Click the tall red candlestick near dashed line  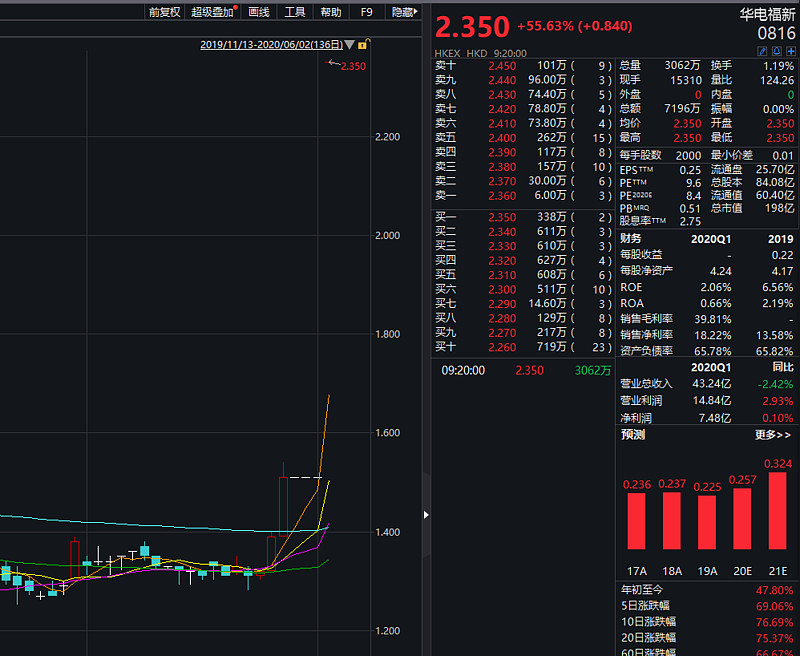[283, 506]
